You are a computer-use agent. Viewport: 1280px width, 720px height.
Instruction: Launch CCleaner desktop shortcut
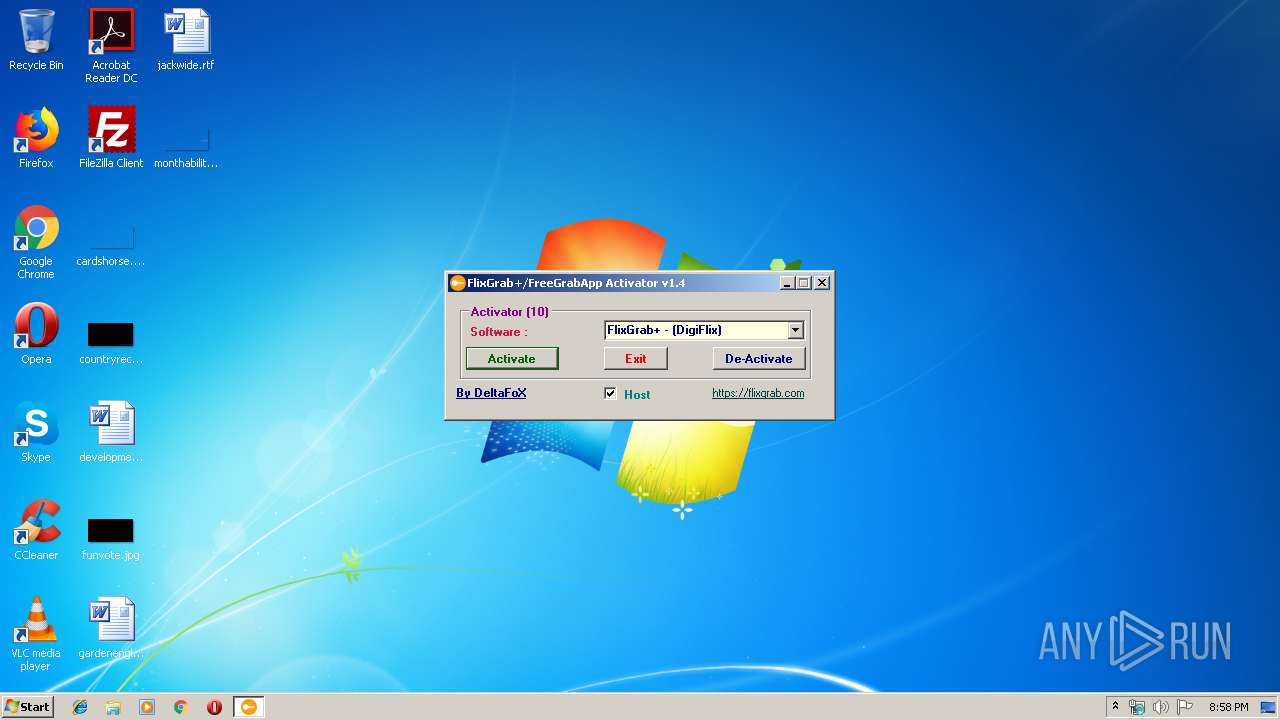36,530
